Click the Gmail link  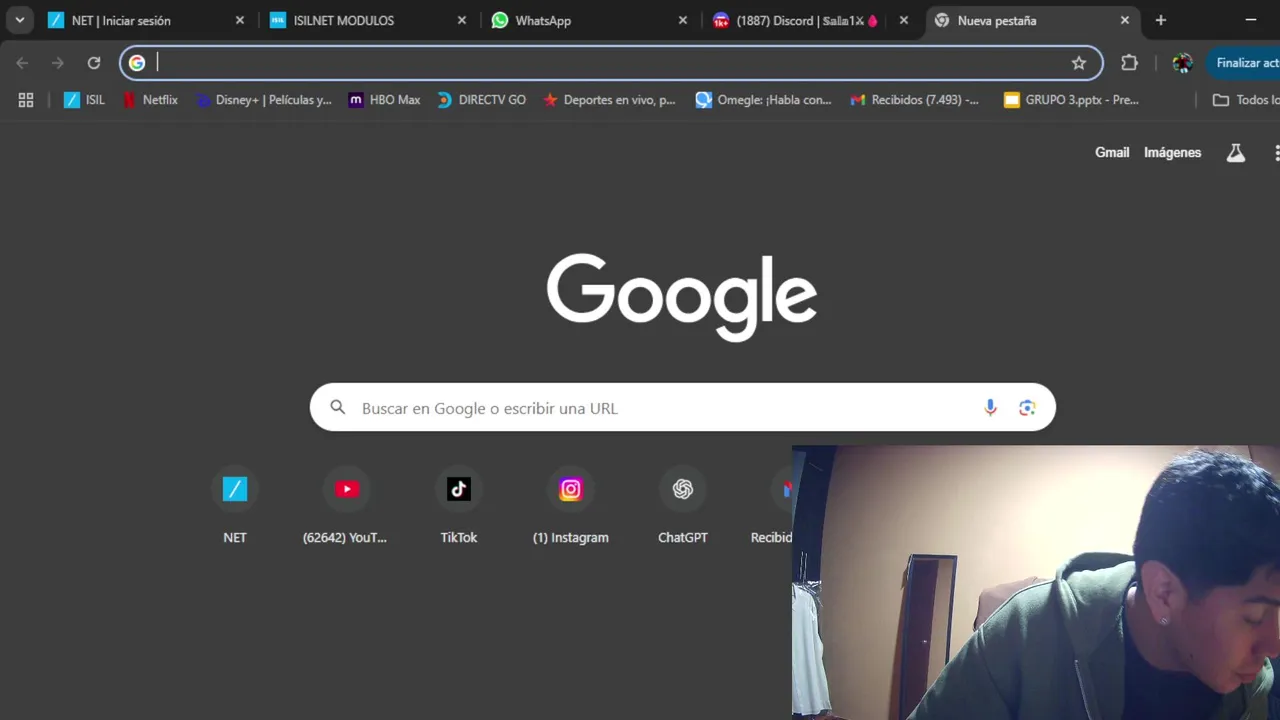1112,153
